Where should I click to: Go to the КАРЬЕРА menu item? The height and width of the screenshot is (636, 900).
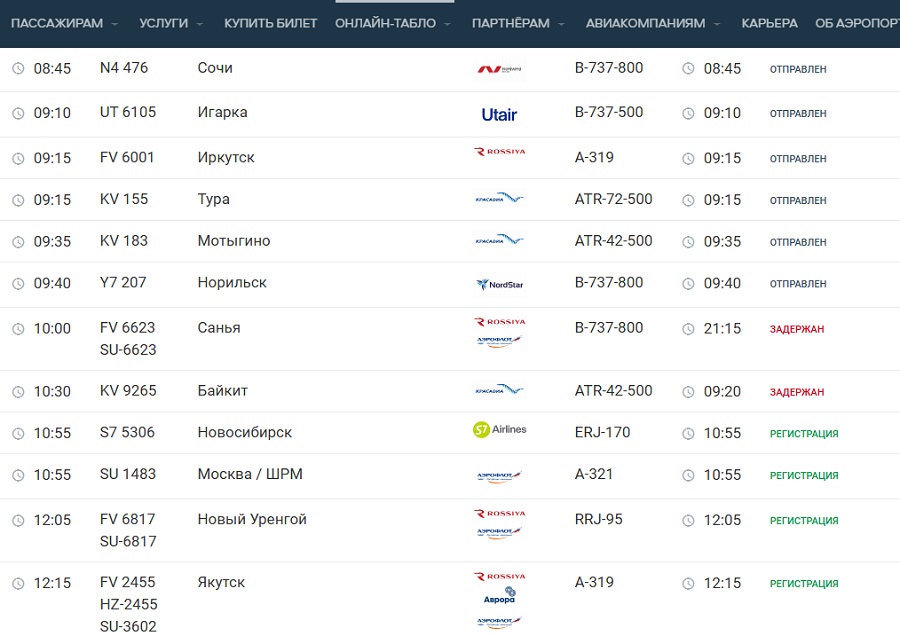tap(769, 23)
